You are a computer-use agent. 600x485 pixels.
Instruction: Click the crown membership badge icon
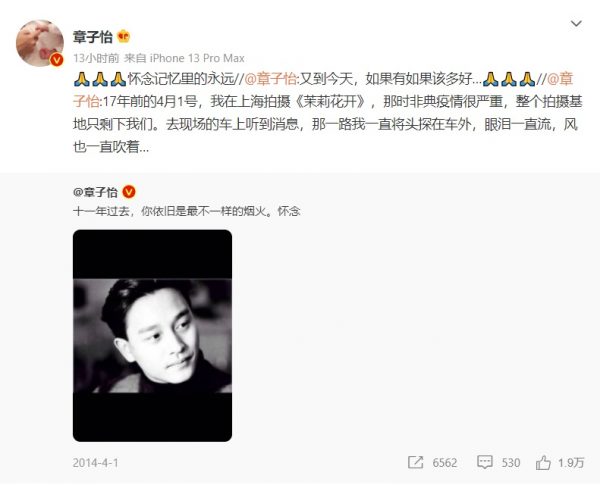(124, 37)
